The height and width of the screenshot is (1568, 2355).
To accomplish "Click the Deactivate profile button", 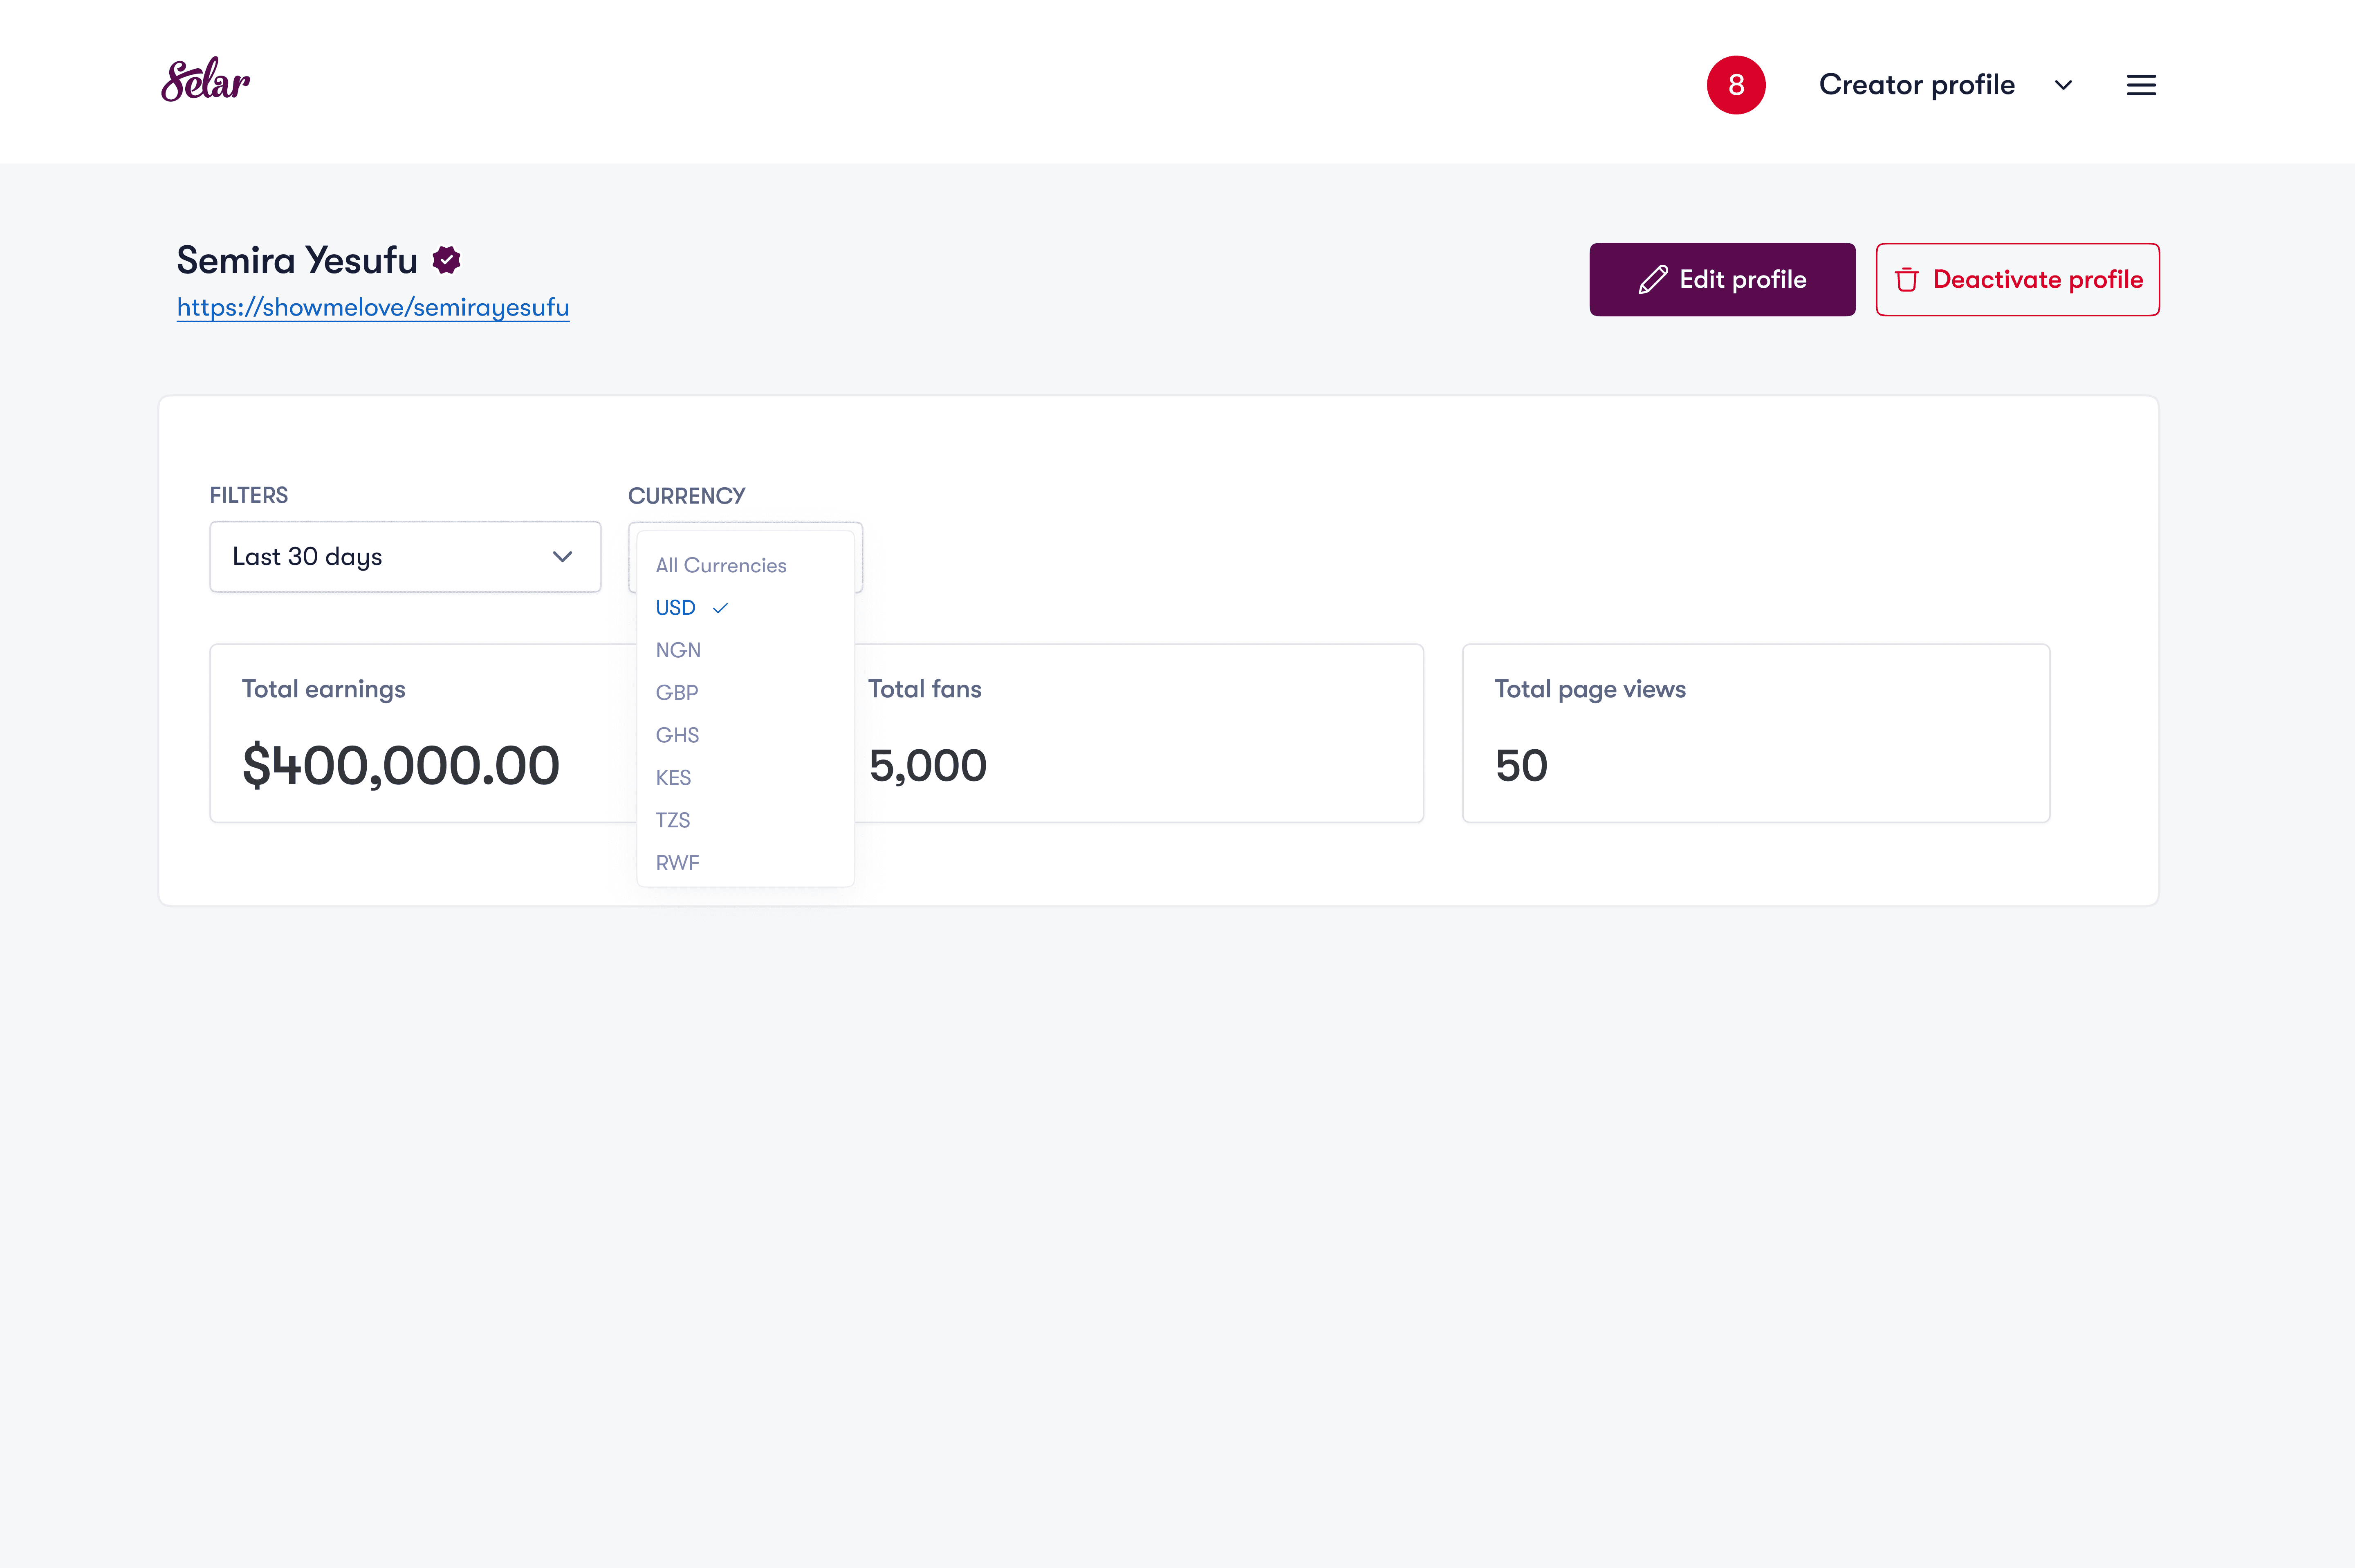I will 2017,280.
